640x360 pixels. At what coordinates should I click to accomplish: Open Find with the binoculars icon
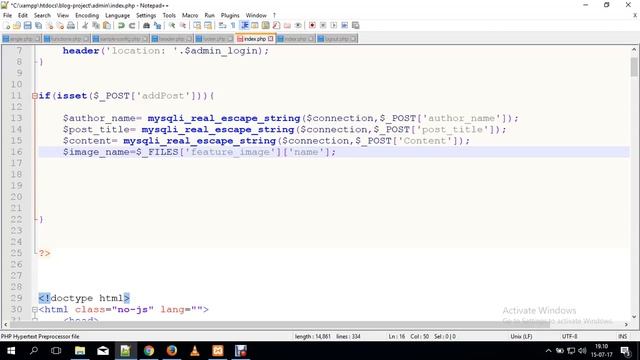(146, 25)
